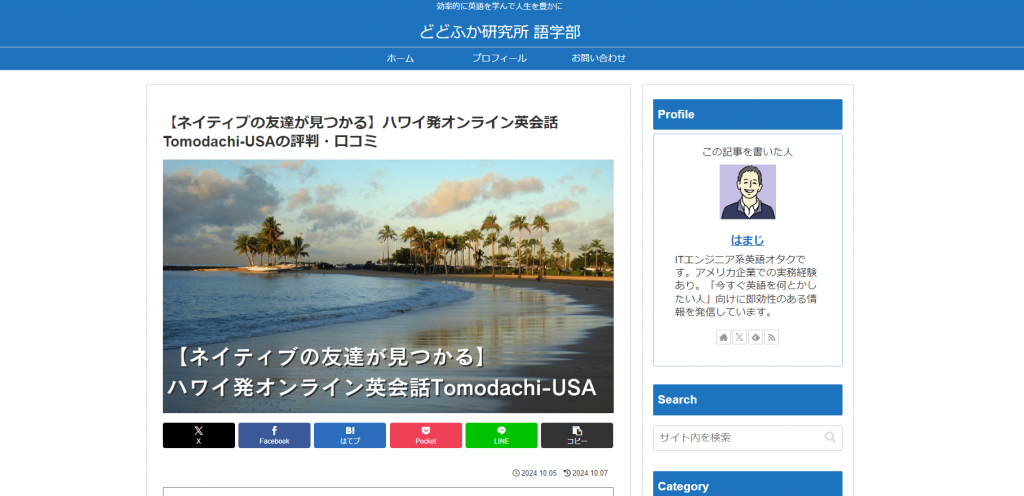Click the site title どどふか研究所 語学部
This screenshot has width=1024, height=496.
500,31
